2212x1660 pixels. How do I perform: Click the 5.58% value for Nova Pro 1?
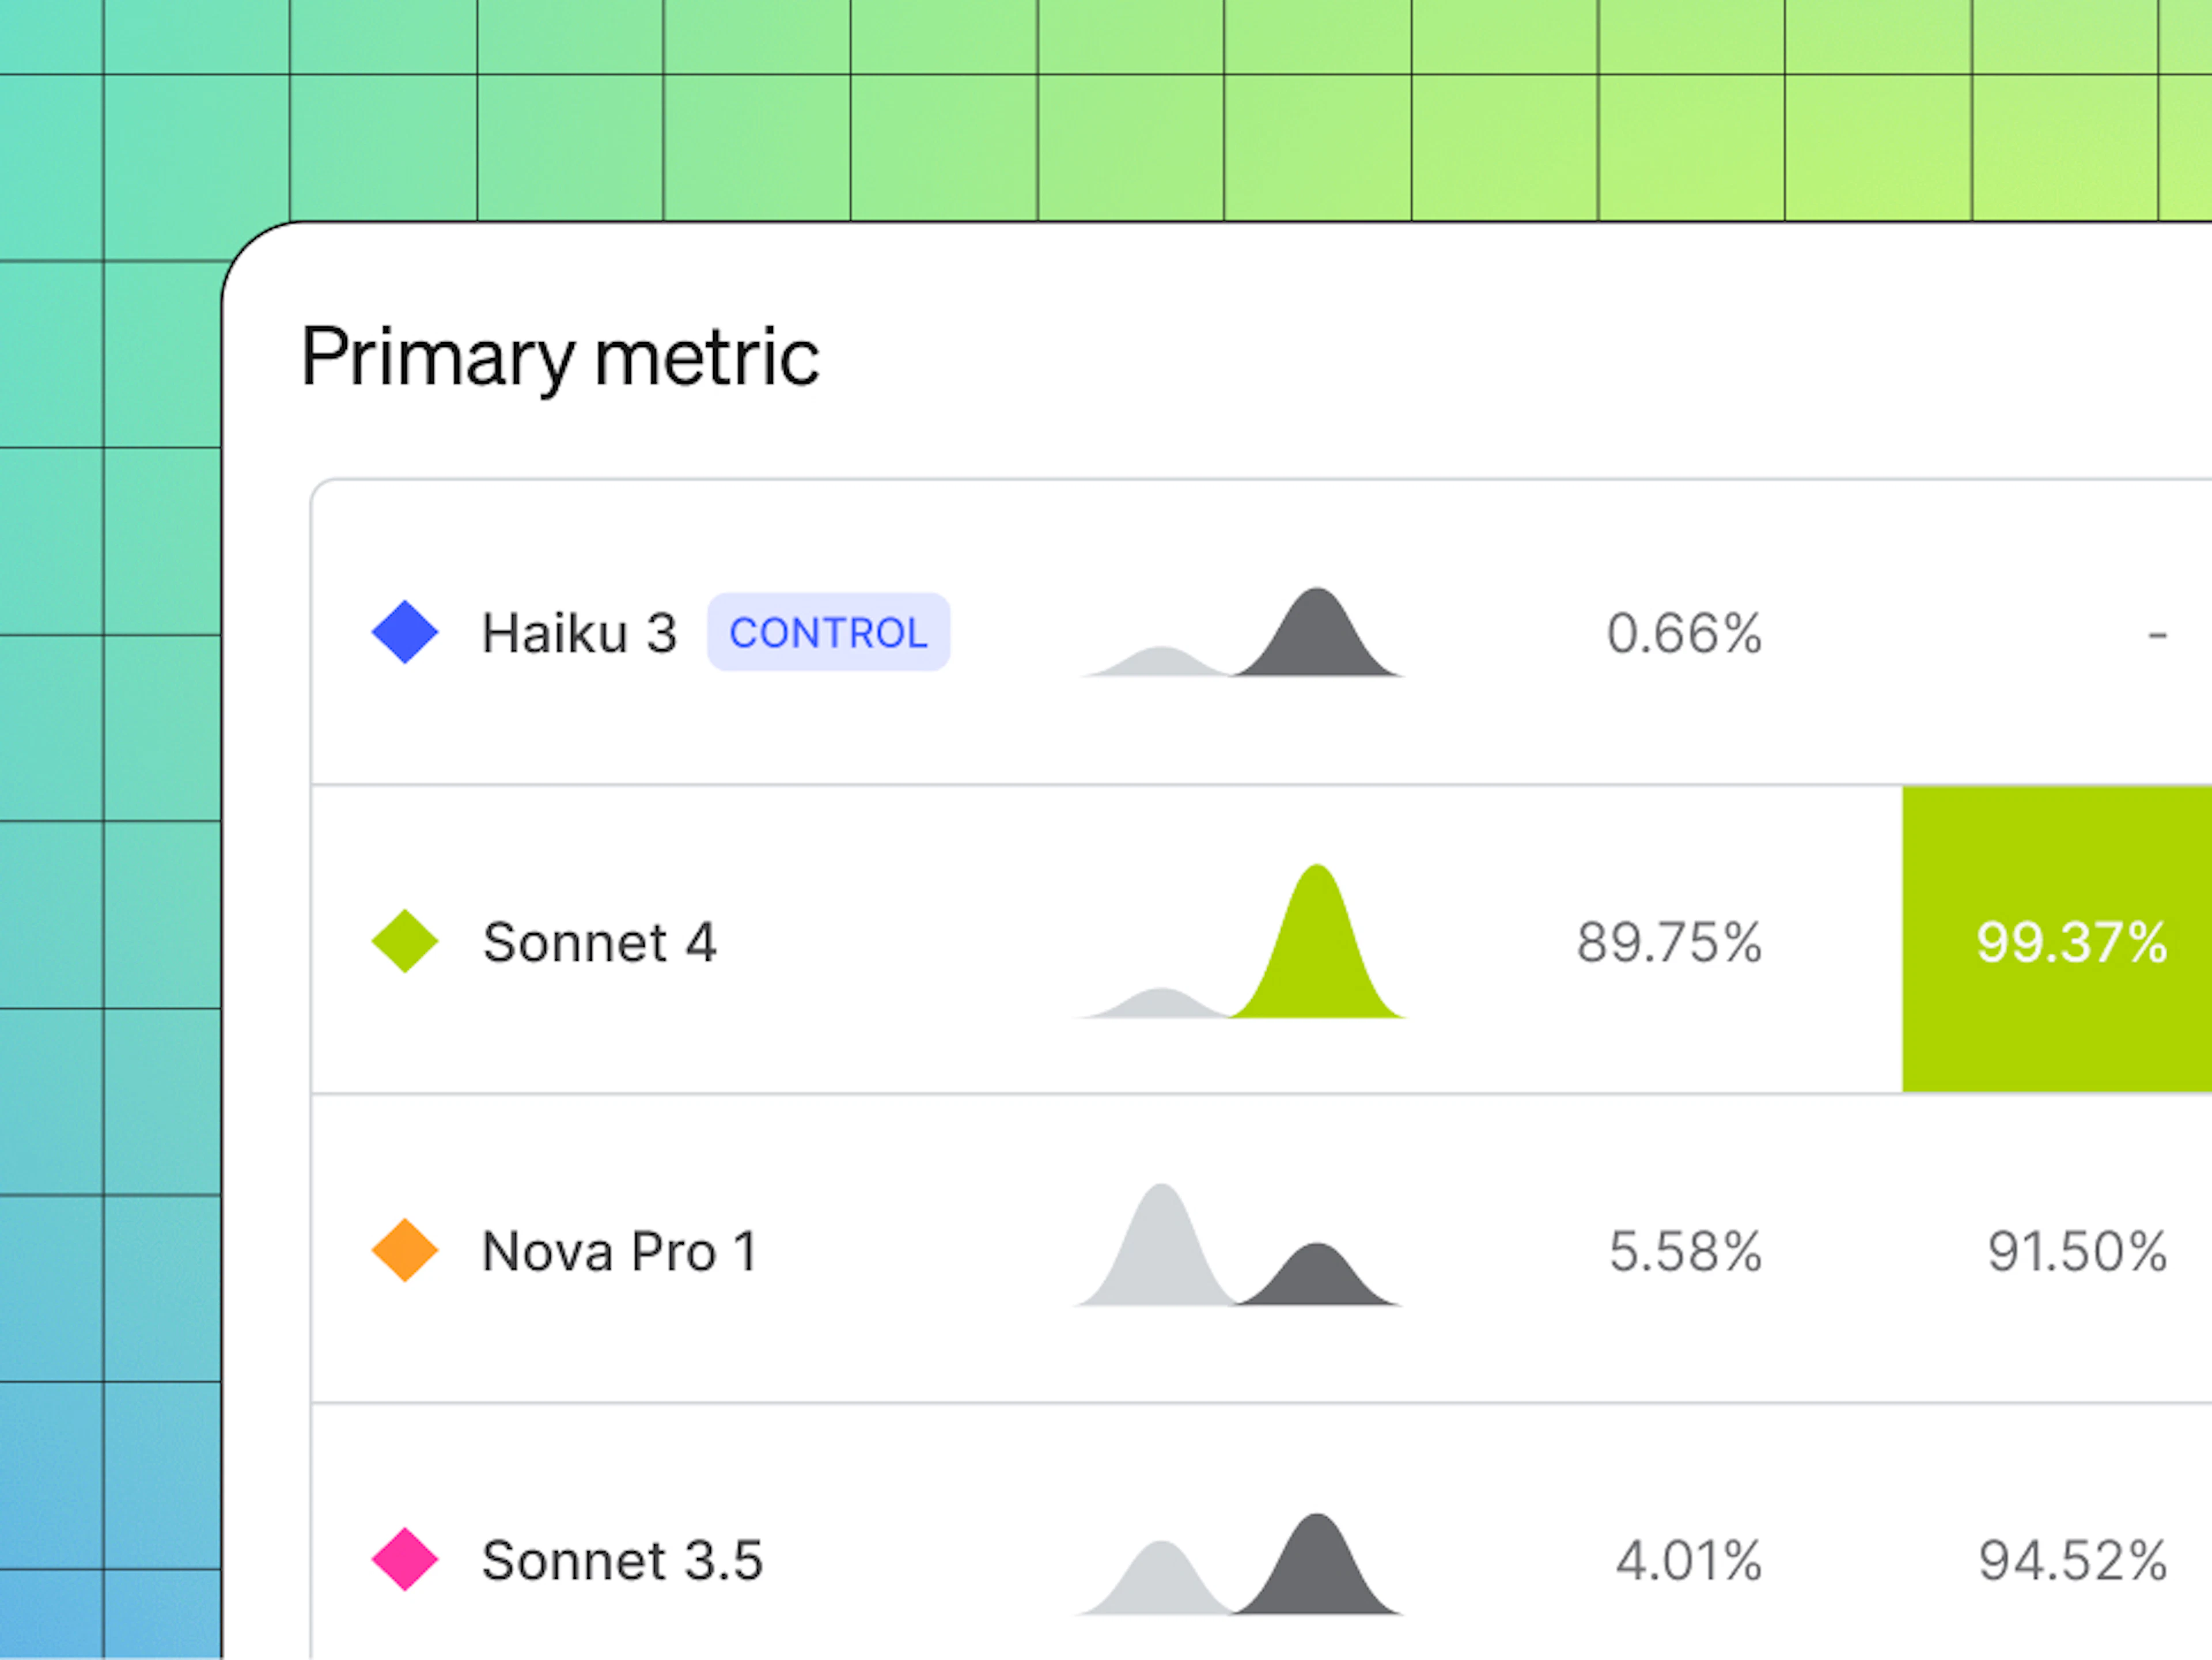click(1685, 1251)
